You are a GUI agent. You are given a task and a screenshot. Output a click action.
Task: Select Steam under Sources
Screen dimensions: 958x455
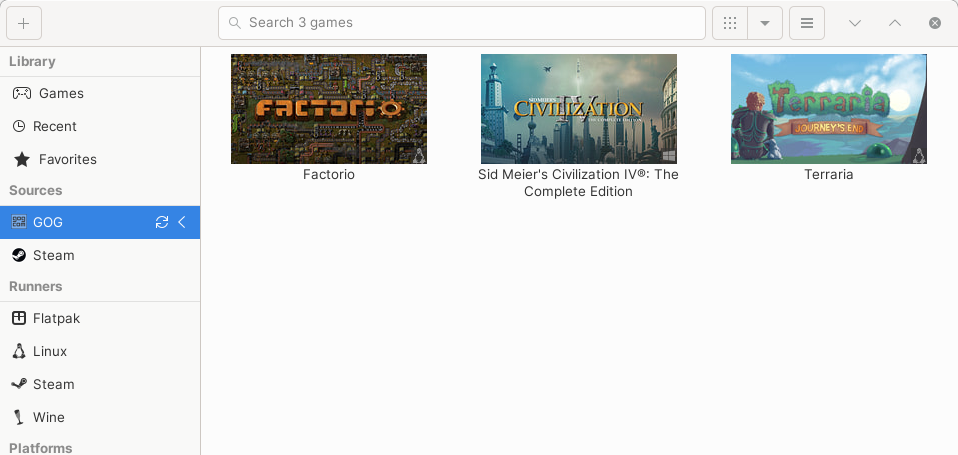(100, 255)
